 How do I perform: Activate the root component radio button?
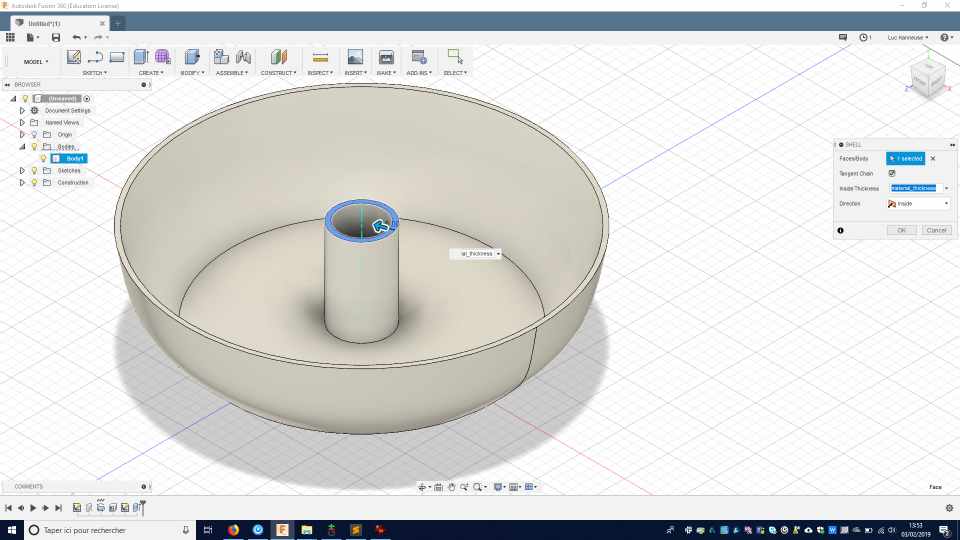click(x=87, y=99)
